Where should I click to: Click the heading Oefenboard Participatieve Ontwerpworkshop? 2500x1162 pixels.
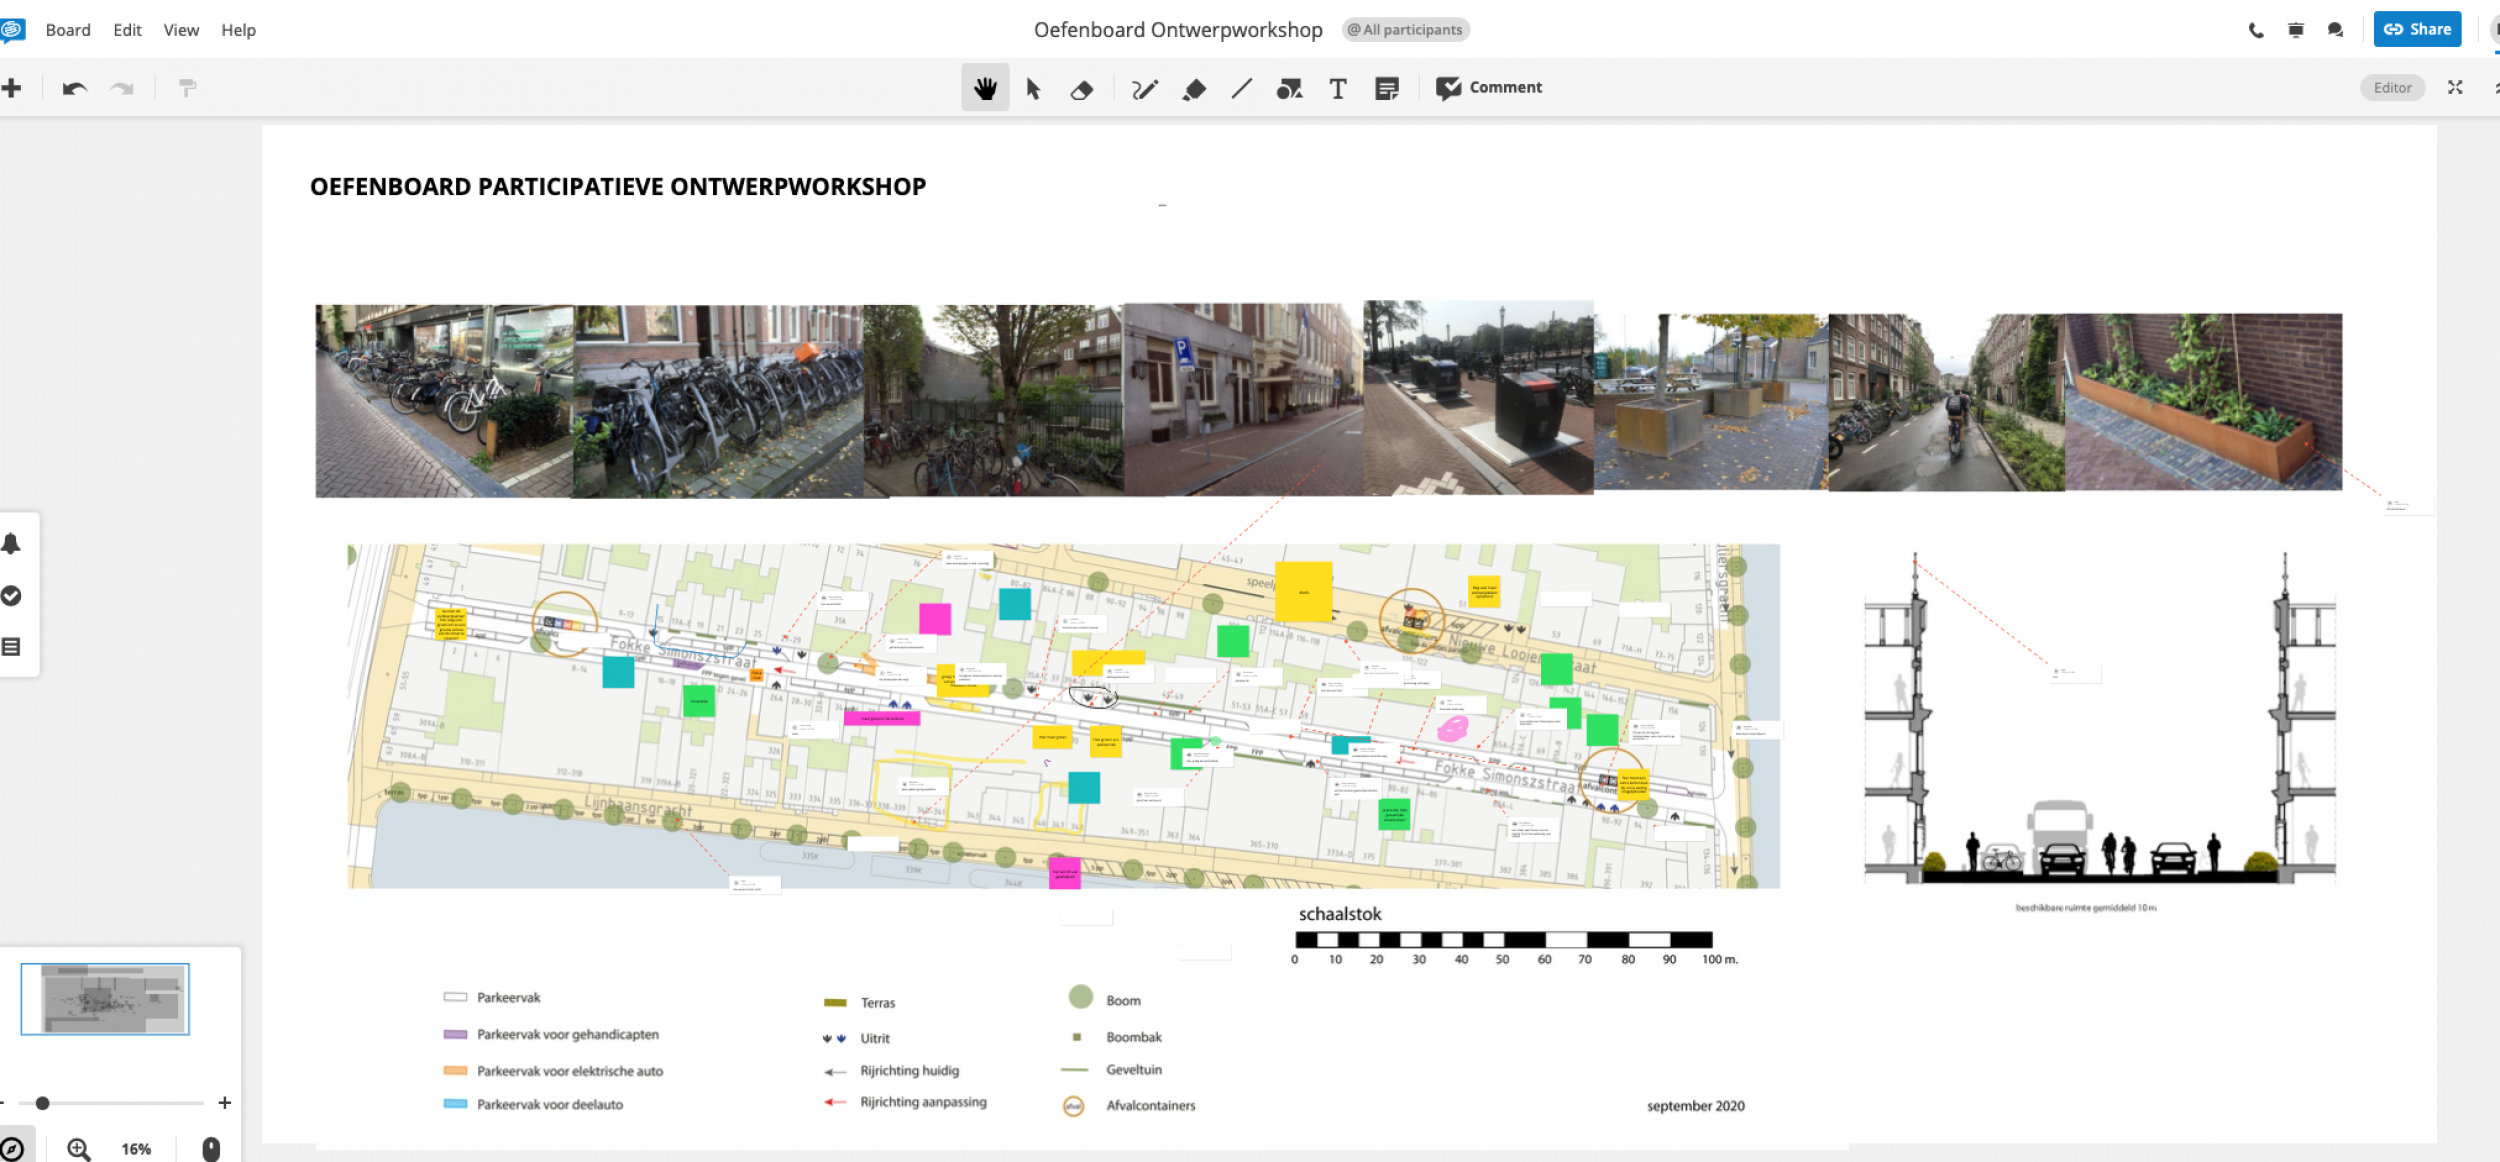coord(618,187)
